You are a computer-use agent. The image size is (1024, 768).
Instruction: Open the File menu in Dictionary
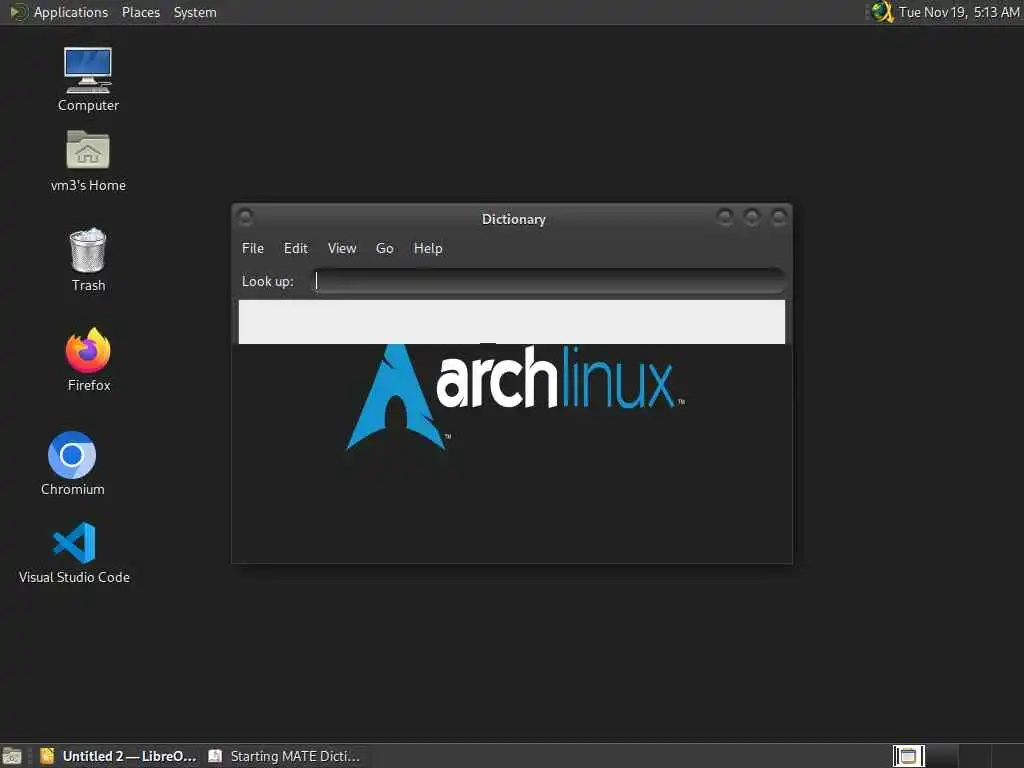click(x=253, y=248)
